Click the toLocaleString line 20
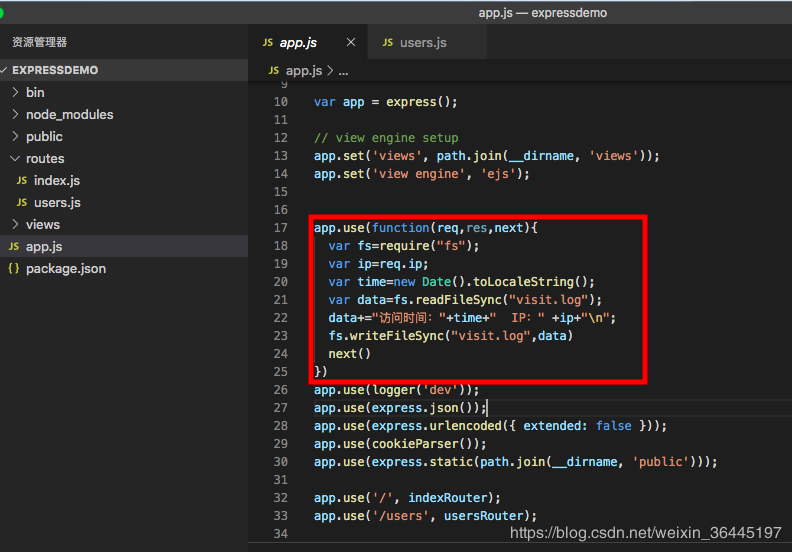The height and width of the screenshot is (552, 792). [x=461, y=282]
